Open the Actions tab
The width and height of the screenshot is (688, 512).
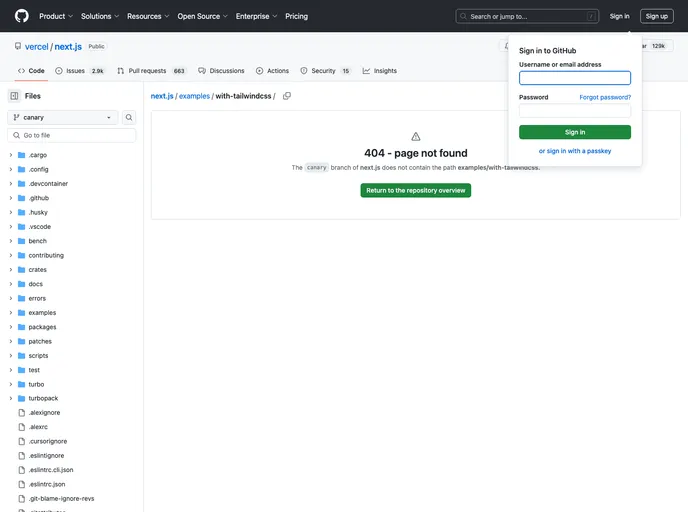tap(272, 71)
